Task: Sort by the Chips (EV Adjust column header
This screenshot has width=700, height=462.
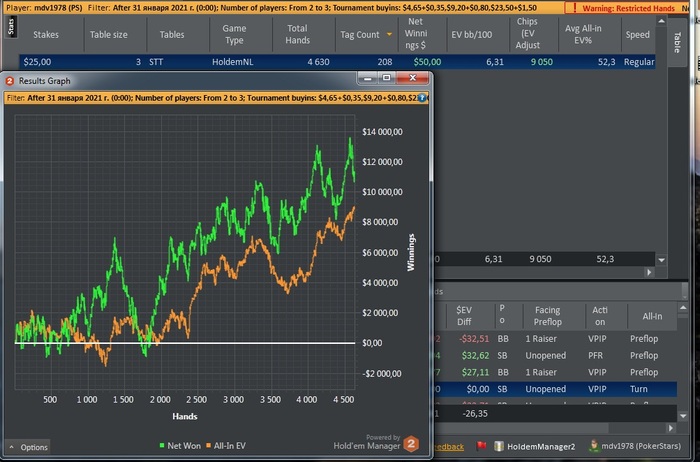Action: click(x=528, y=33)
